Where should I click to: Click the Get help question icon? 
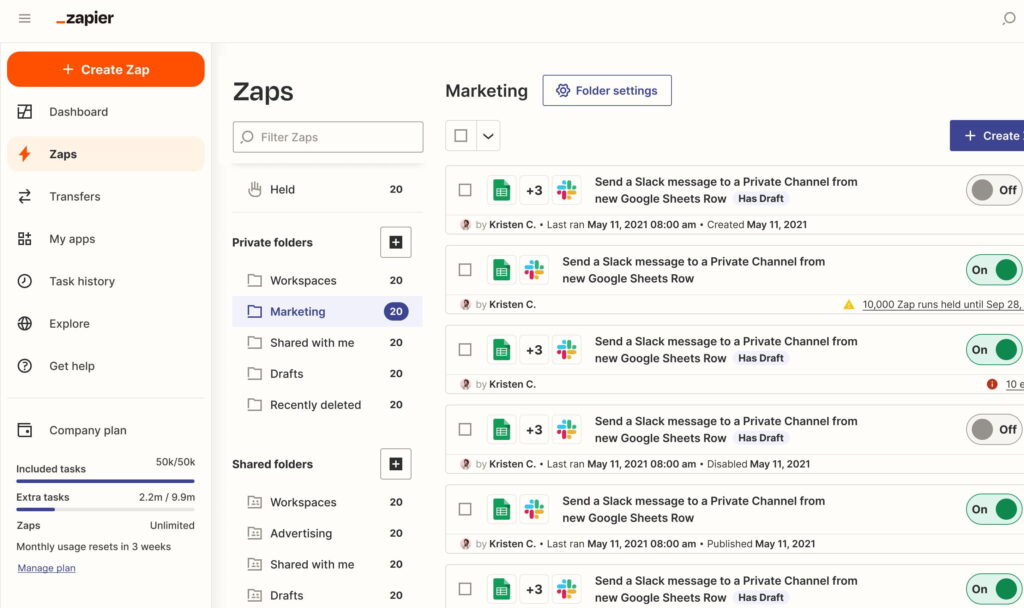click(x=25, y=366)
